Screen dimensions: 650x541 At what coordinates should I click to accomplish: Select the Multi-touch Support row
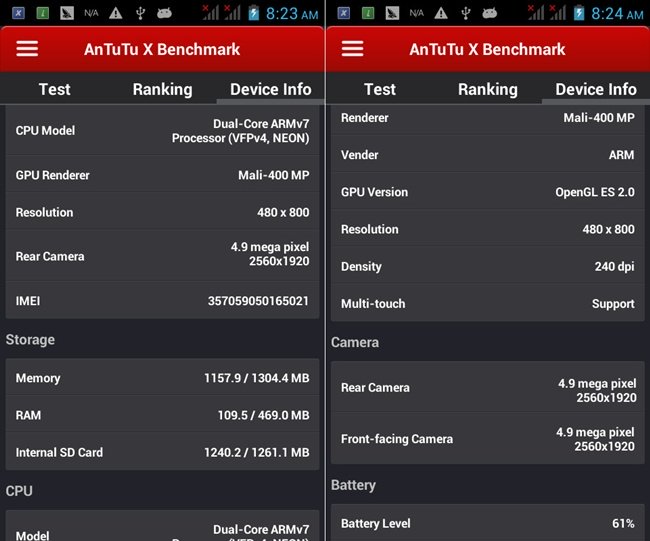pyautogui.click(x=488, y=304)
